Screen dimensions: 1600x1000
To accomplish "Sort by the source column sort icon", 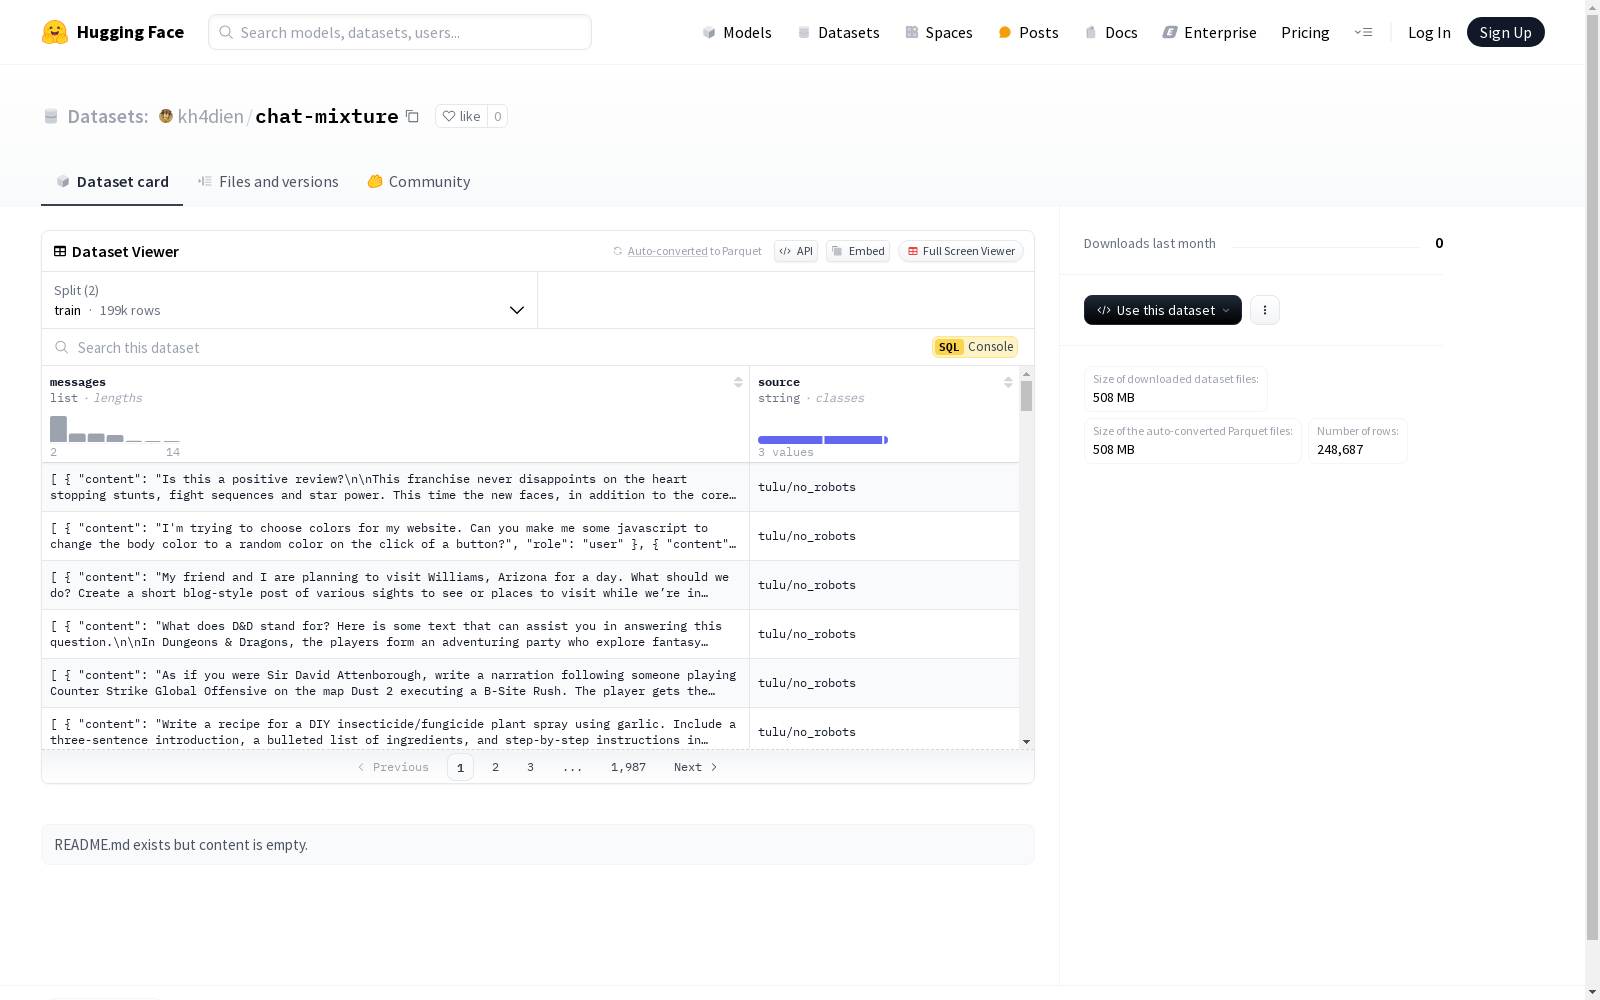I will [x=1008, y=382].
